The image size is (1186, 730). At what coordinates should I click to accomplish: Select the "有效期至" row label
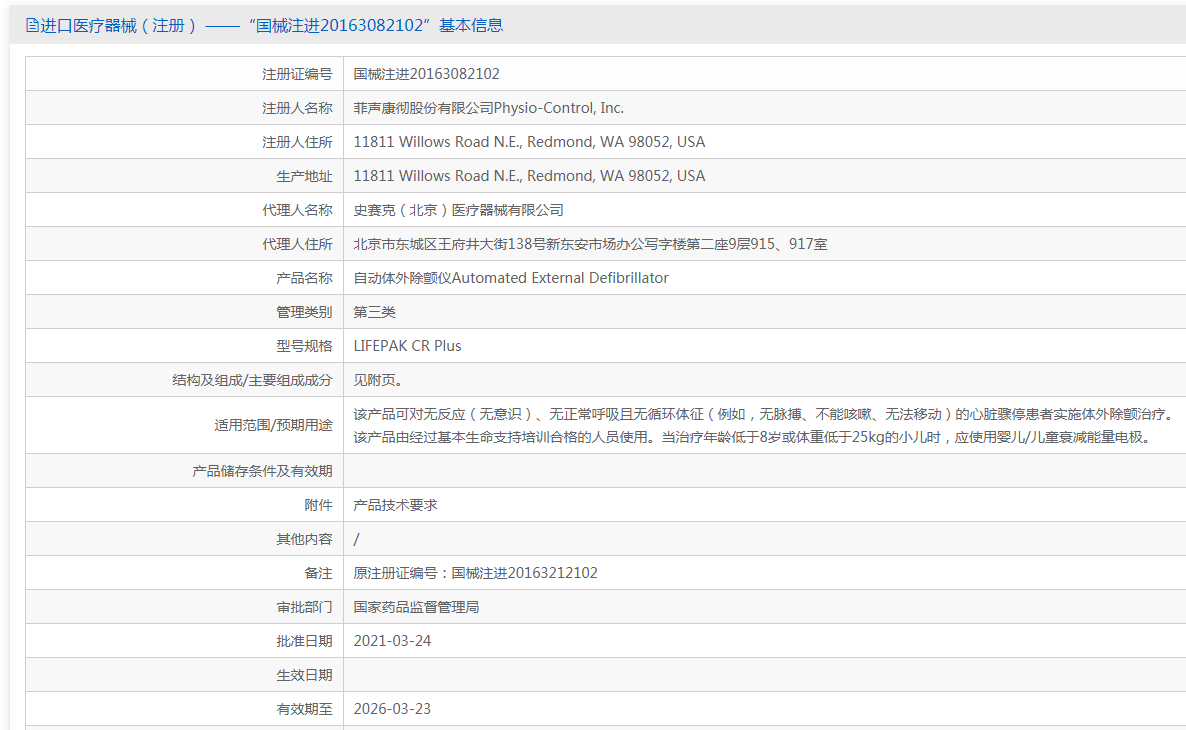coord(304,710)
